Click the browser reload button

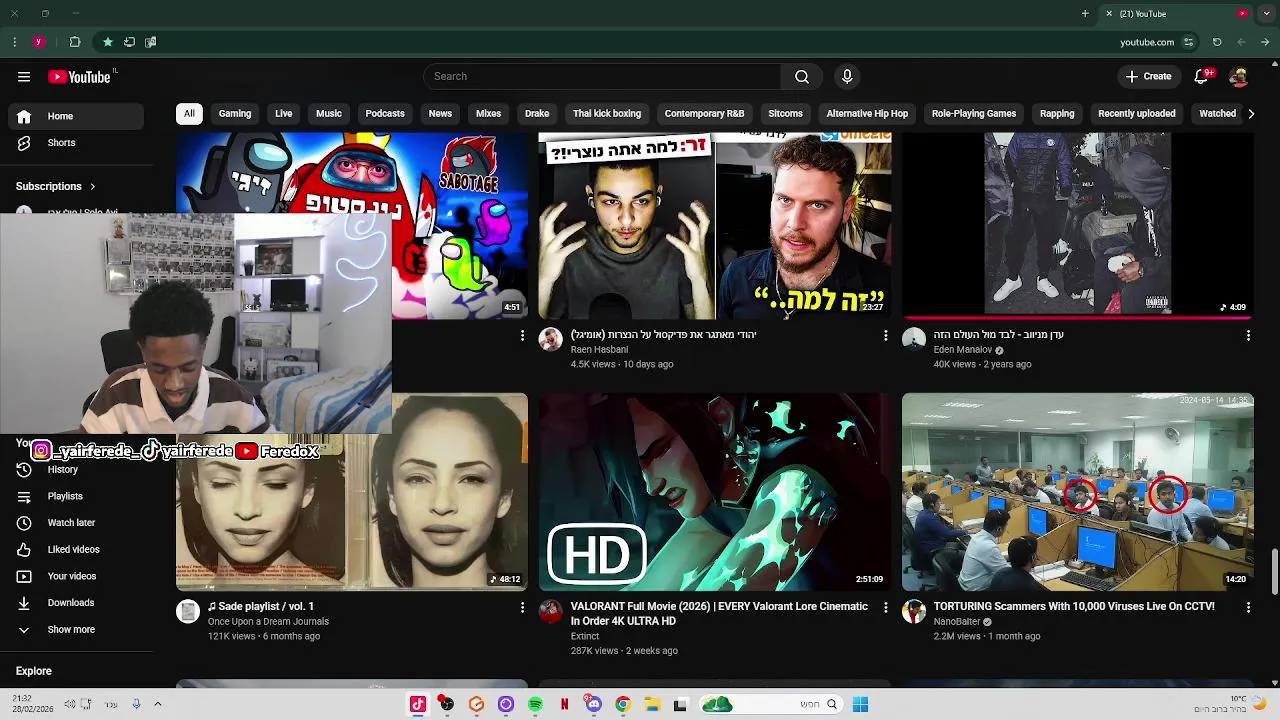point(1217,42)
